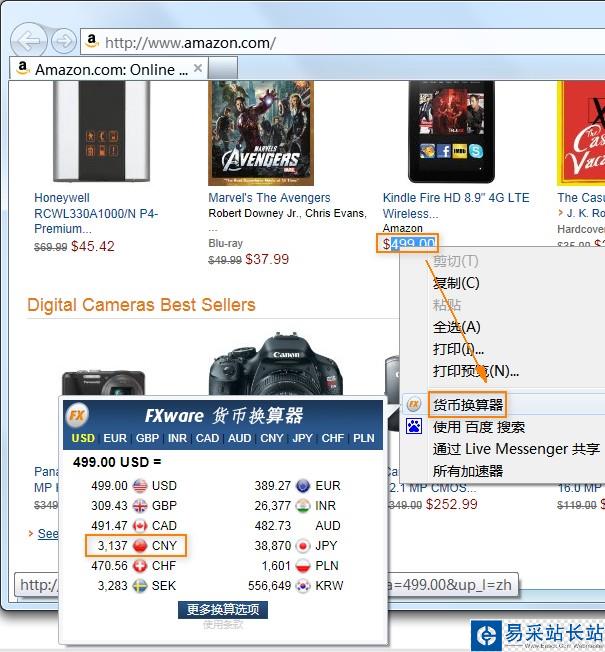Screen dimensions: 605x652
Task: Select CHF in the currency bar
Action: [x=333, y=438]
